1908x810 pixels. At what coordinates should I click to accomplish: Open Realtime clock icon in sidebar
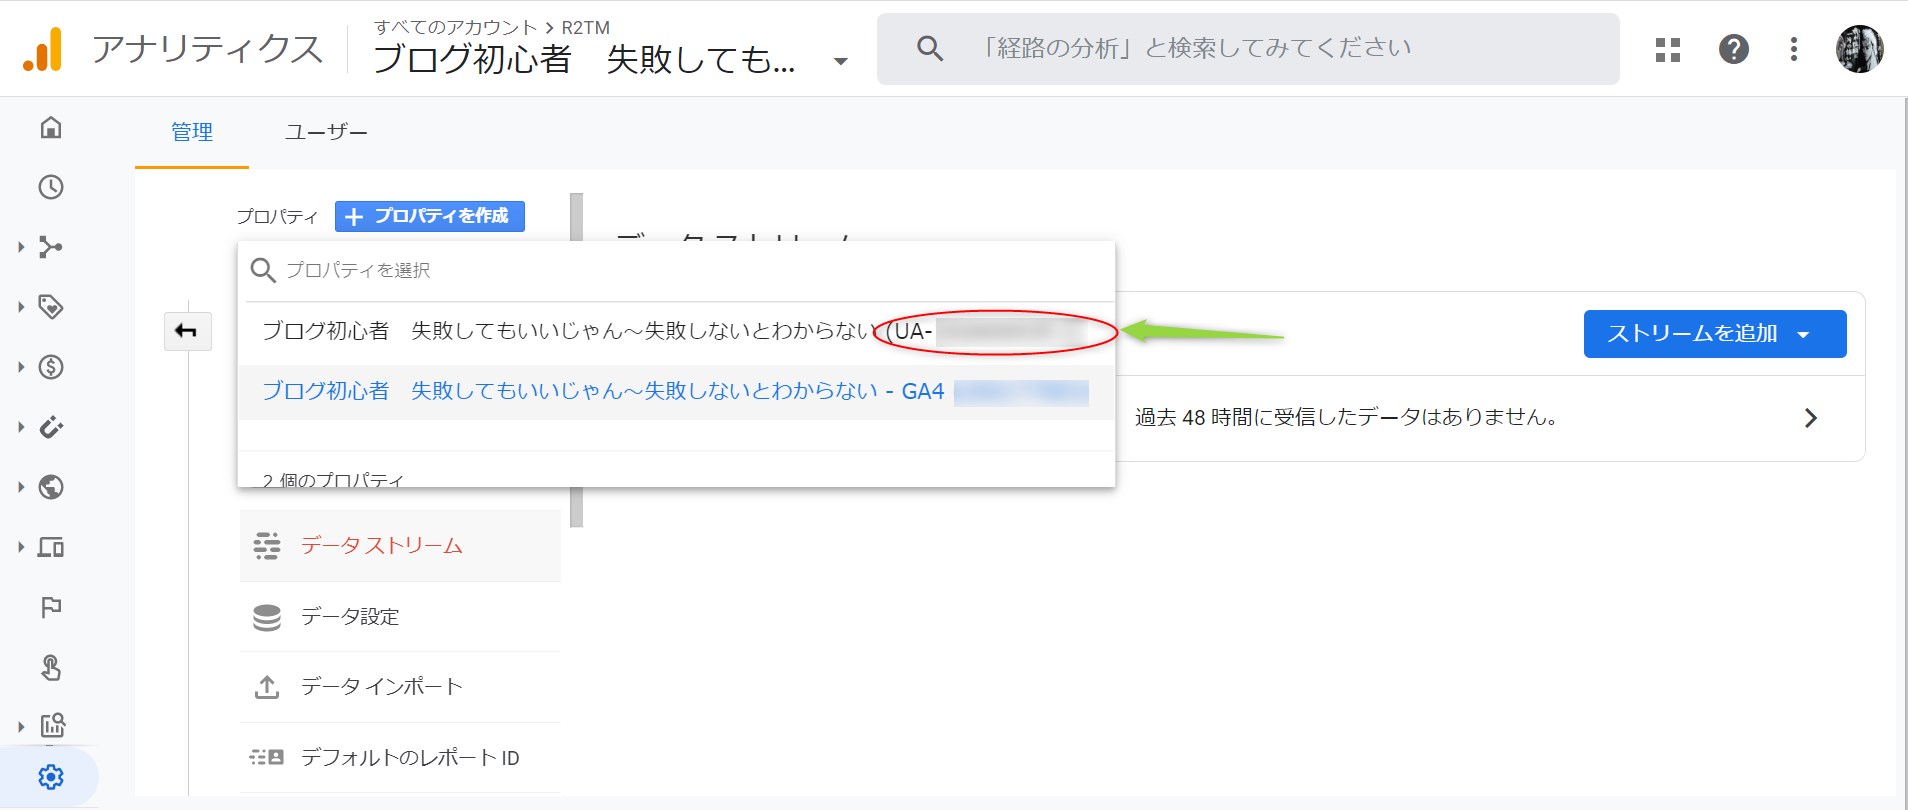[51, 187]
